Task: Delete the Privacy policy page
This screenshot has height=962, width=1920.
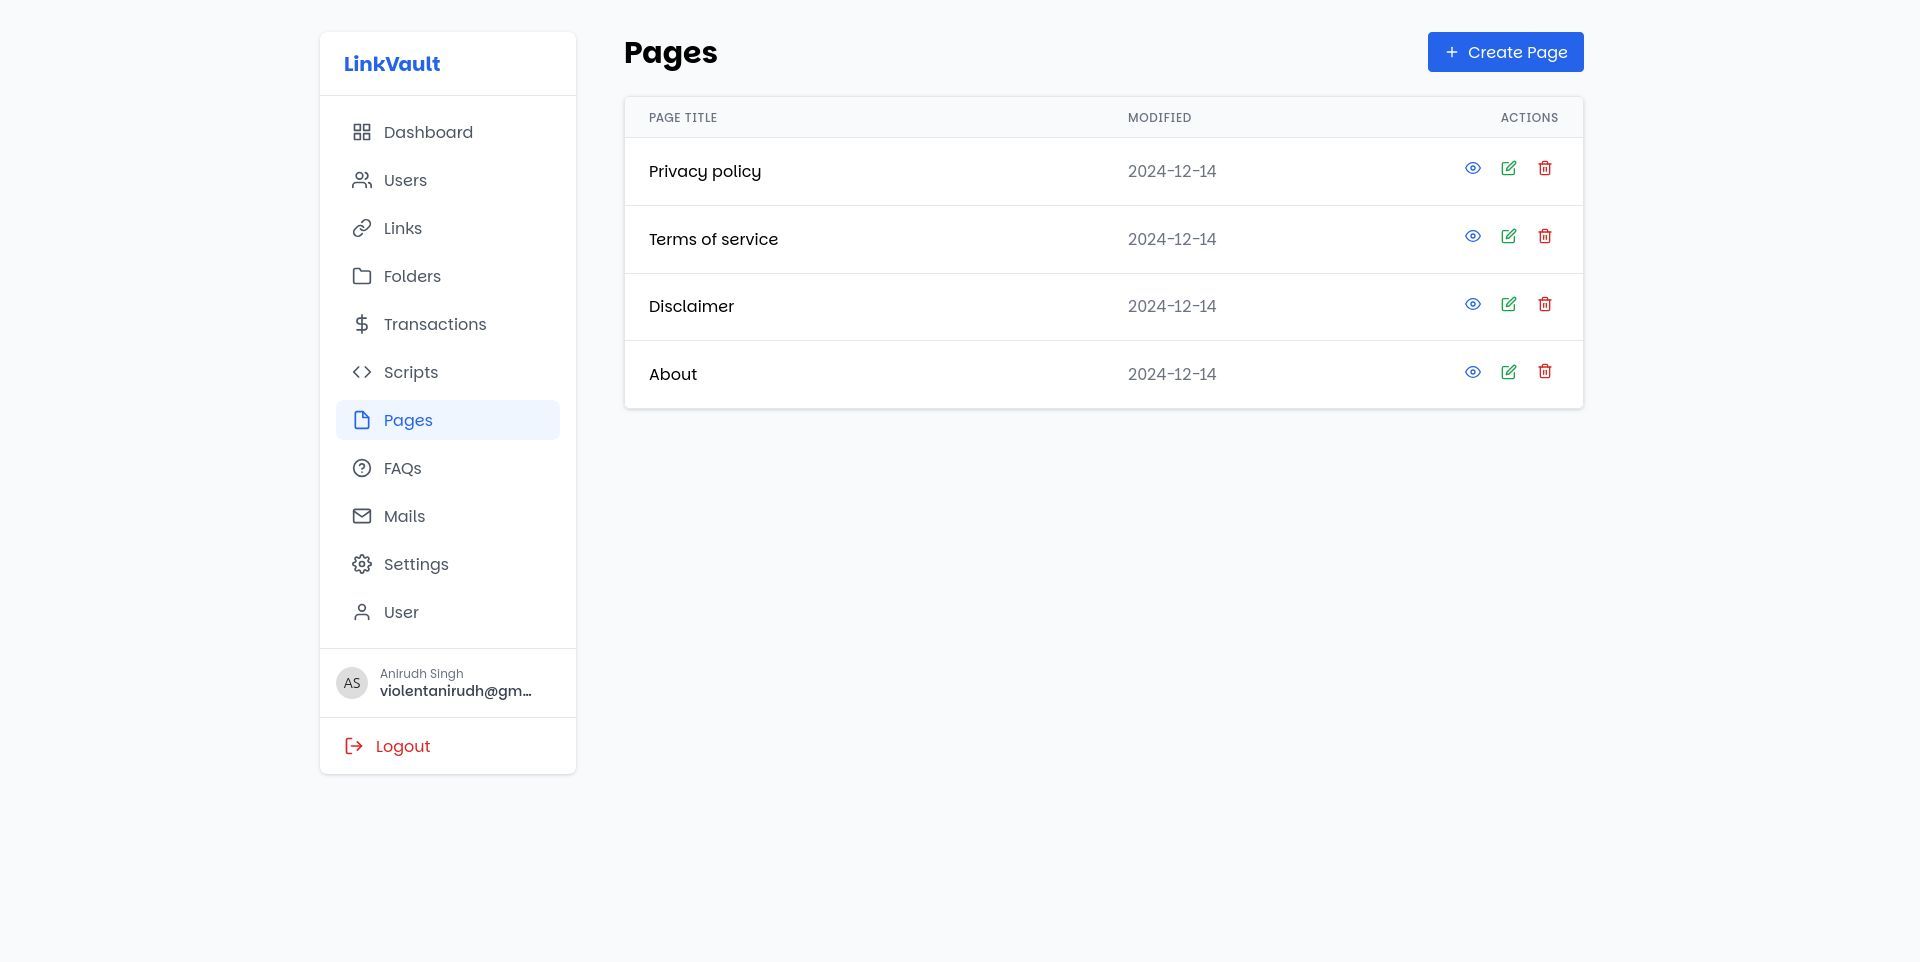Action: [x=1544, y=169]
